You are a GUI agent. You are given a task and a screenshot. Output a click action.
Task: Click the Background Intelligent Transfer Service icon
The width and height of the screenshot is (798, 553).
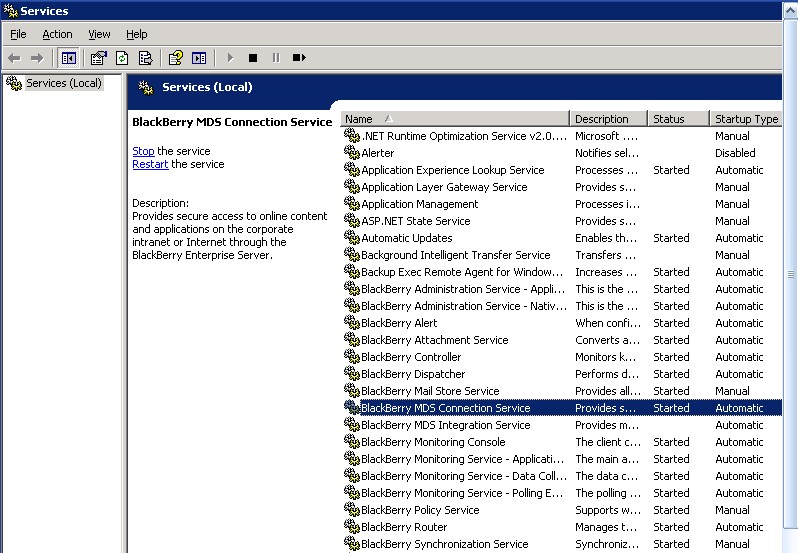[x=352, y=254]
